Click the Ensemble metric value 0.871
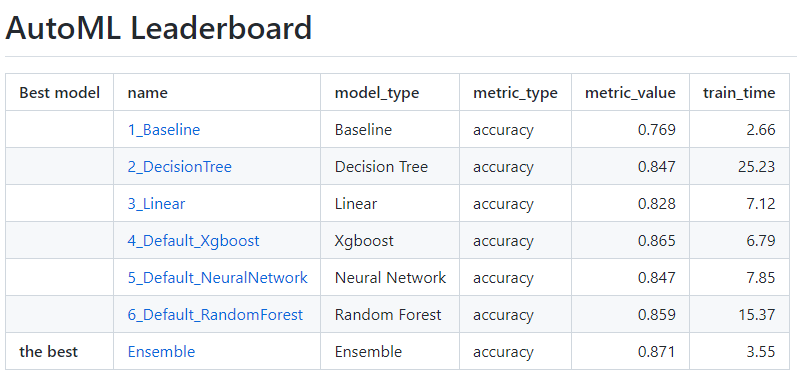 point(657,352)
